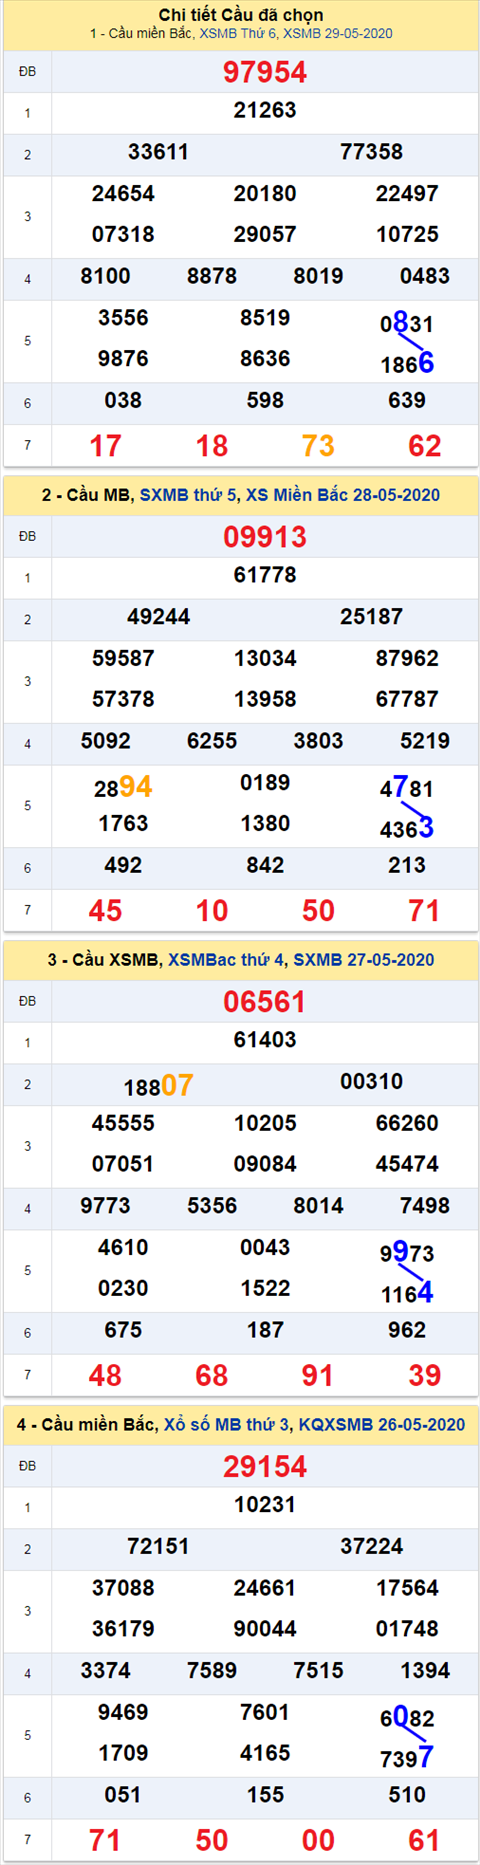The width and height of the screenshot is (480, 1865).
Task: Click prize number 7397 with blue 7
Action: pyautogui.click(x=407, y=1758)
